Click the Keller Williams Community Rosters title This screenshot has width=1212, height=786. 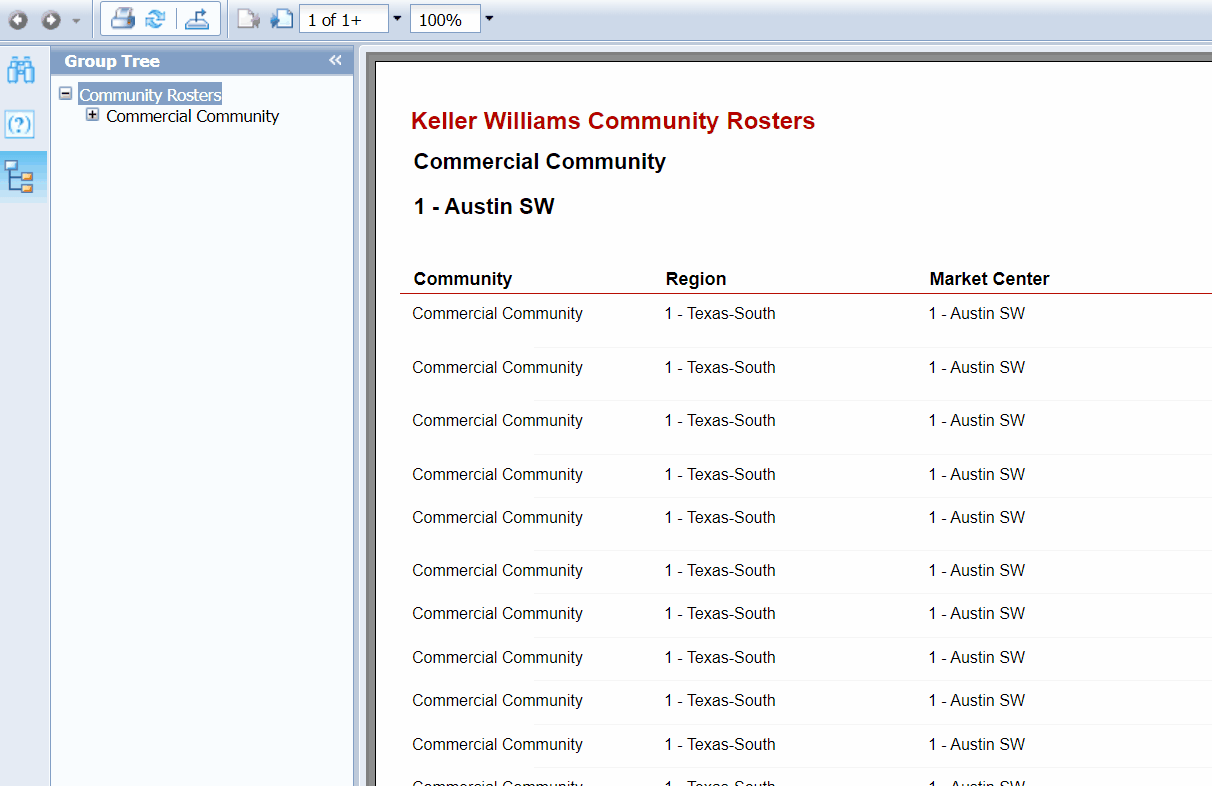pyautogui.click(x=613, y=121)
